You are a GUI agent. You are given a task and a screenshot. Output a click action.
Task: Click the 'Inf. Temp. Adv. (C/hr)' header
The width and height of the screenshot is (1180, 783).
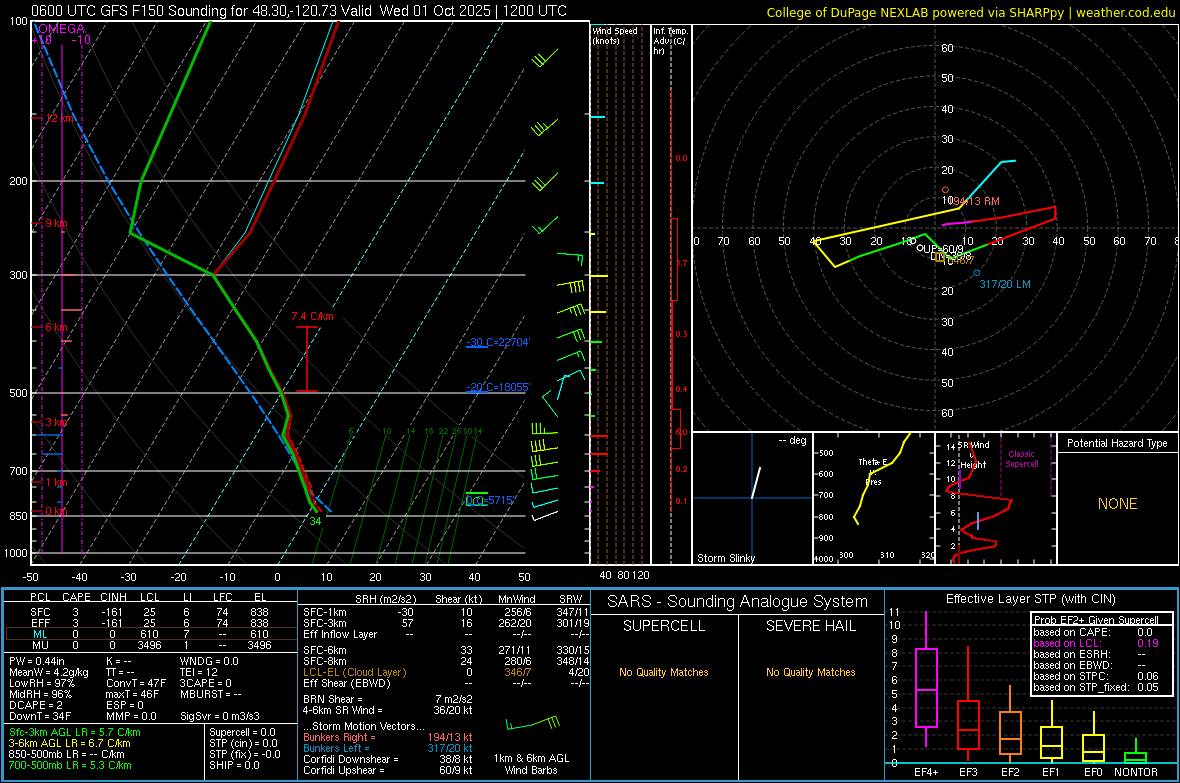[670, 41]
